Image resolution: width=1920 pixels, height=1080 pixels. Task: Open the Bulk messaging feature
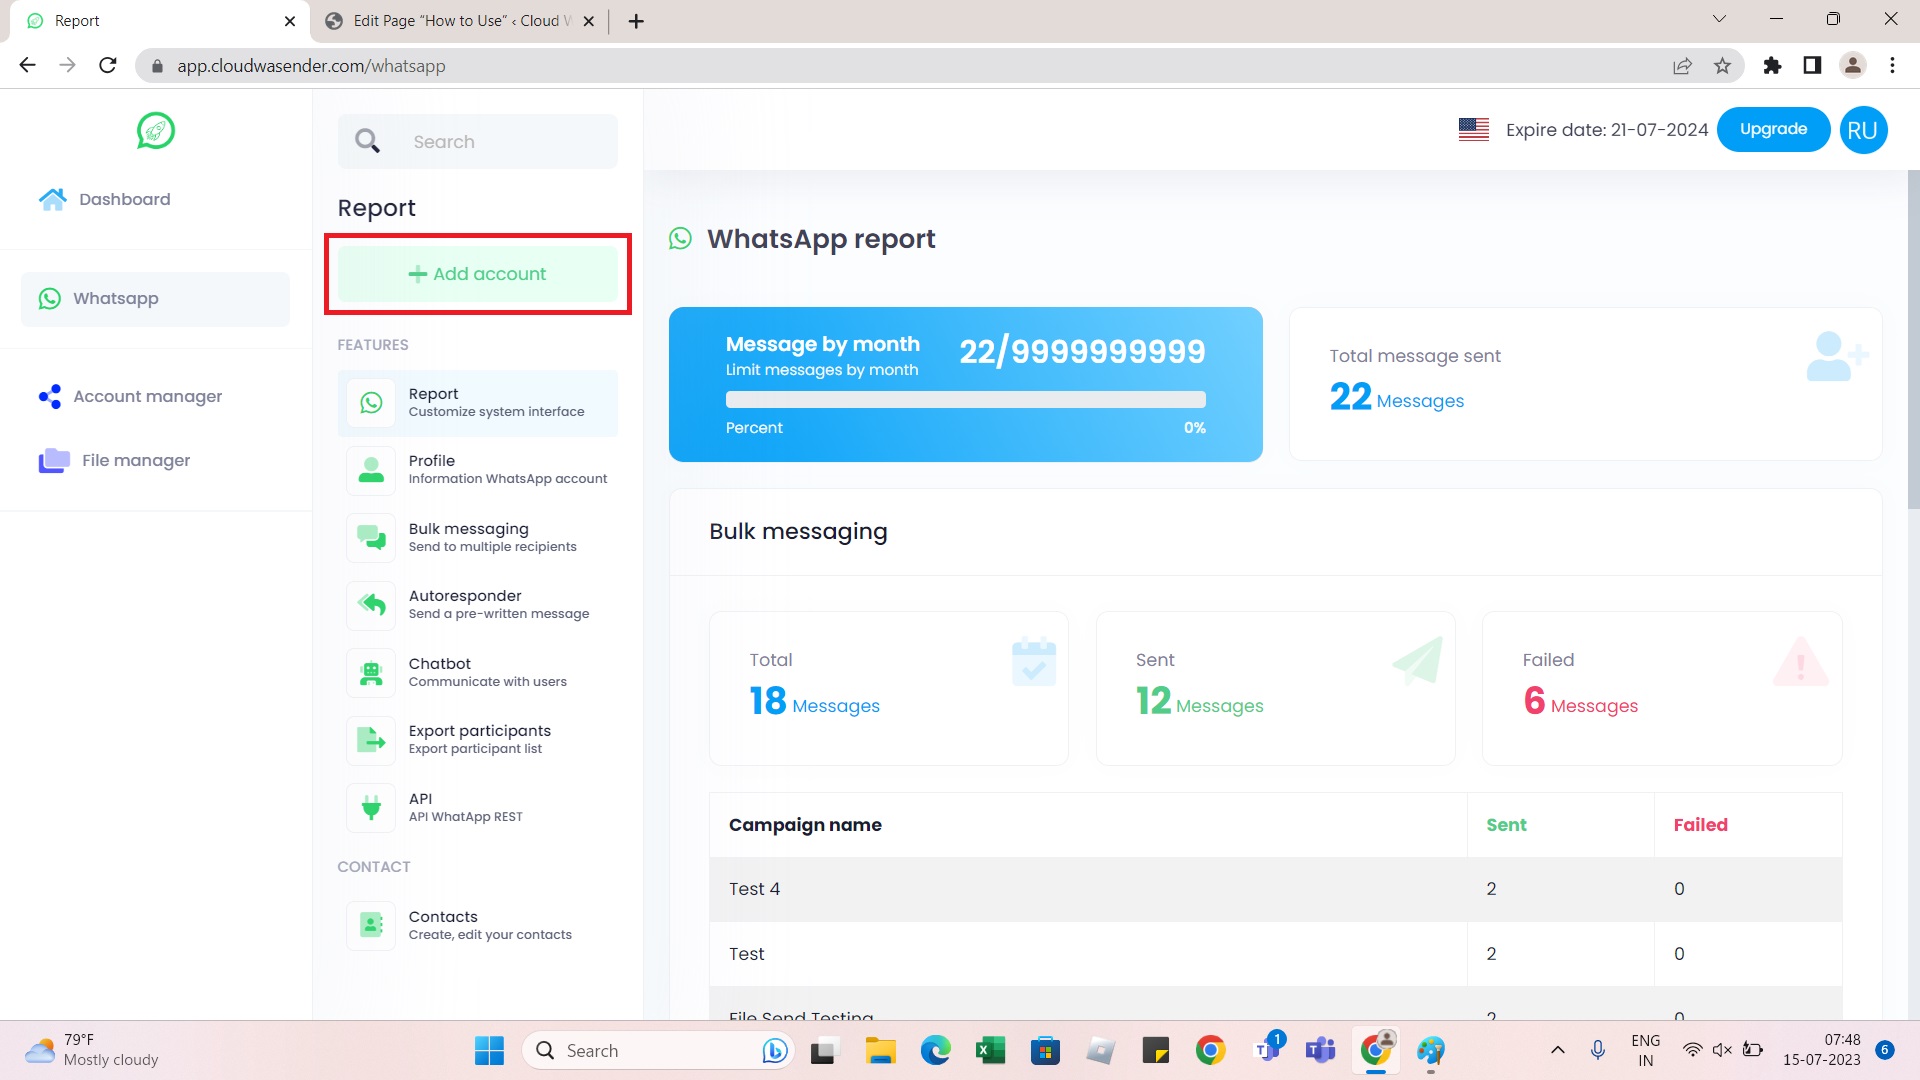pos(477,538)
